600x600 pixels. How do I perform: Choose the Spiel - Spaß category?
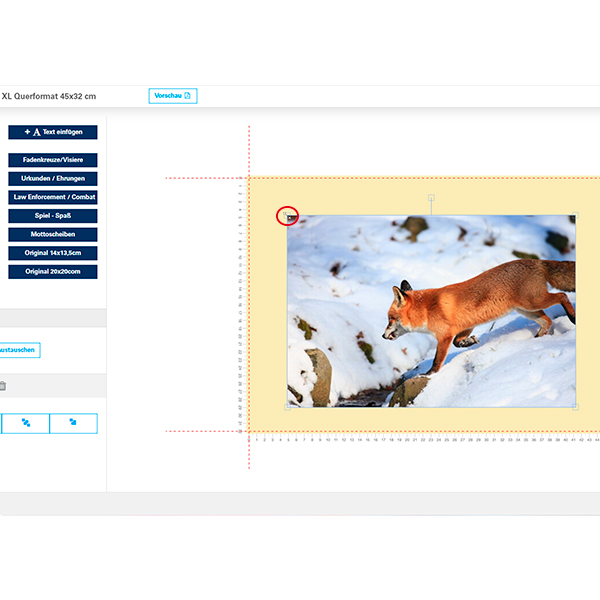click(x=53, y=216)
